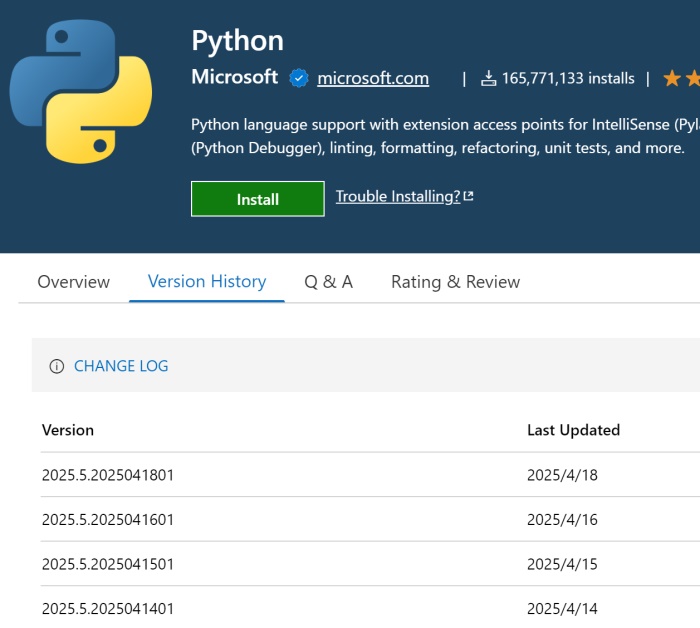Click the verified publisher badge icon
Image resolution: width=700 pixels, height=628 pixels.
pos(299,79)
